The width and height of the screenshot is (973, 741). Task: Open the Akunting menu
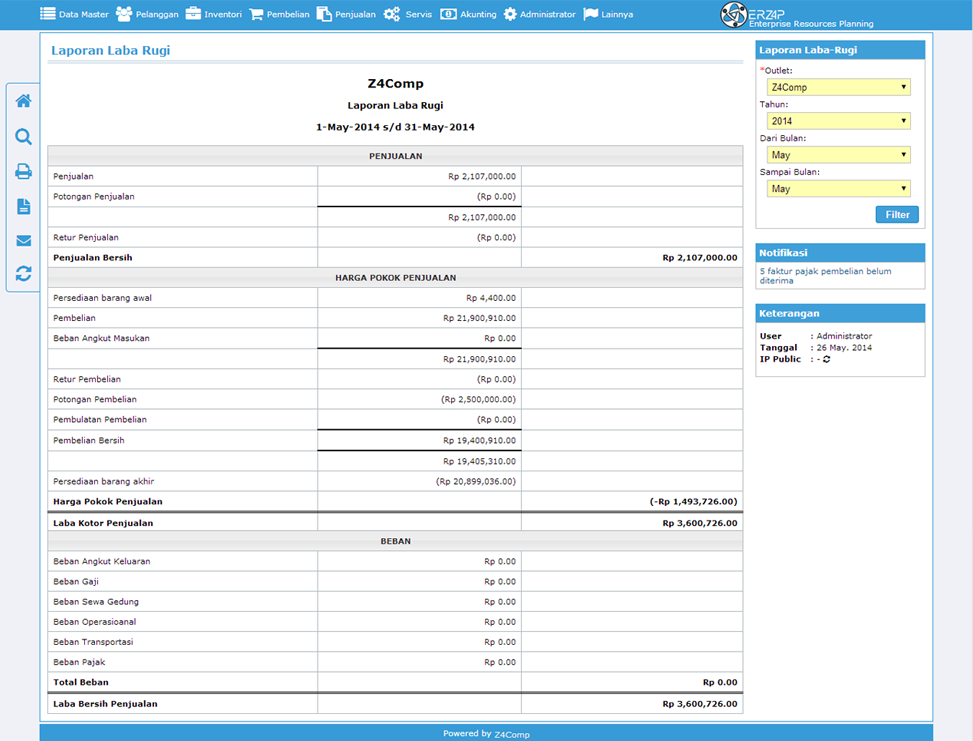point(469,14)
